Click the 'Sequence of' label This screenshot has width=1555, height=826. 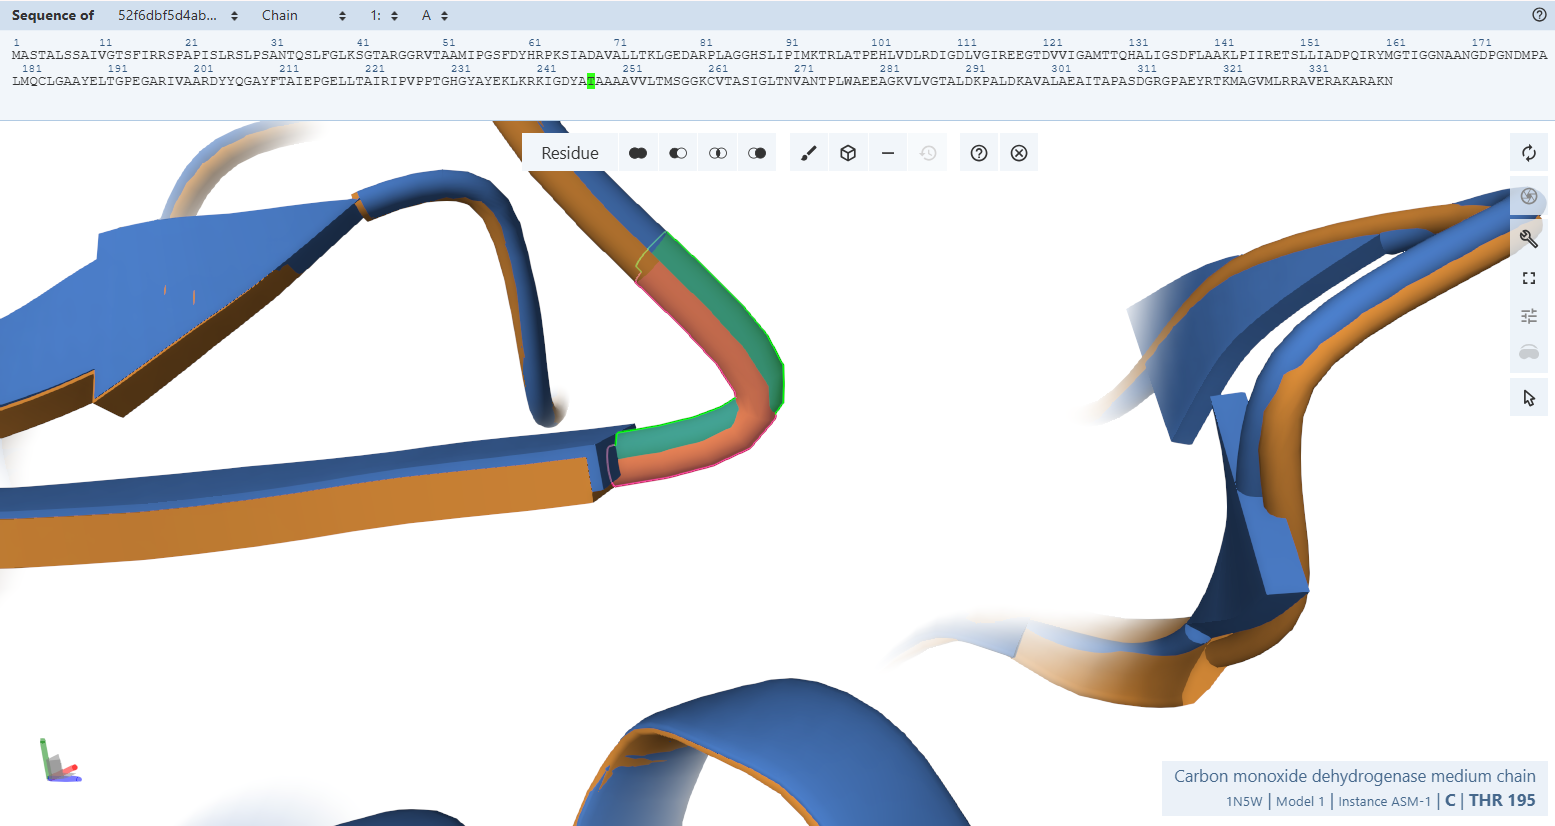click(53, 15)
